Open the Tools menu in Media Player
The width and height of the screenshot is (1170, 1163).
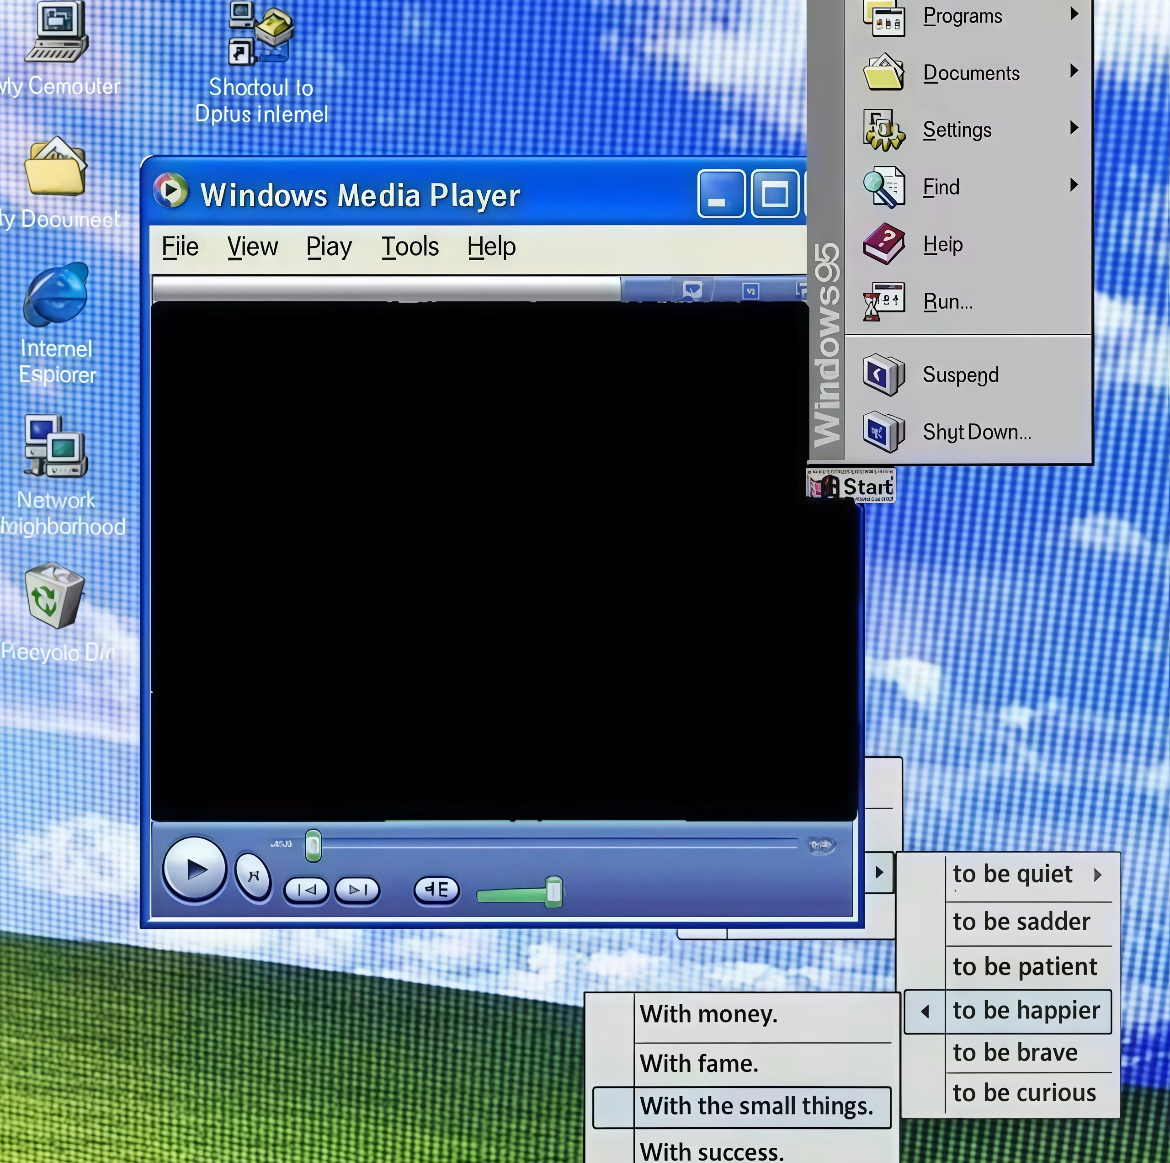tap(410, 247)
